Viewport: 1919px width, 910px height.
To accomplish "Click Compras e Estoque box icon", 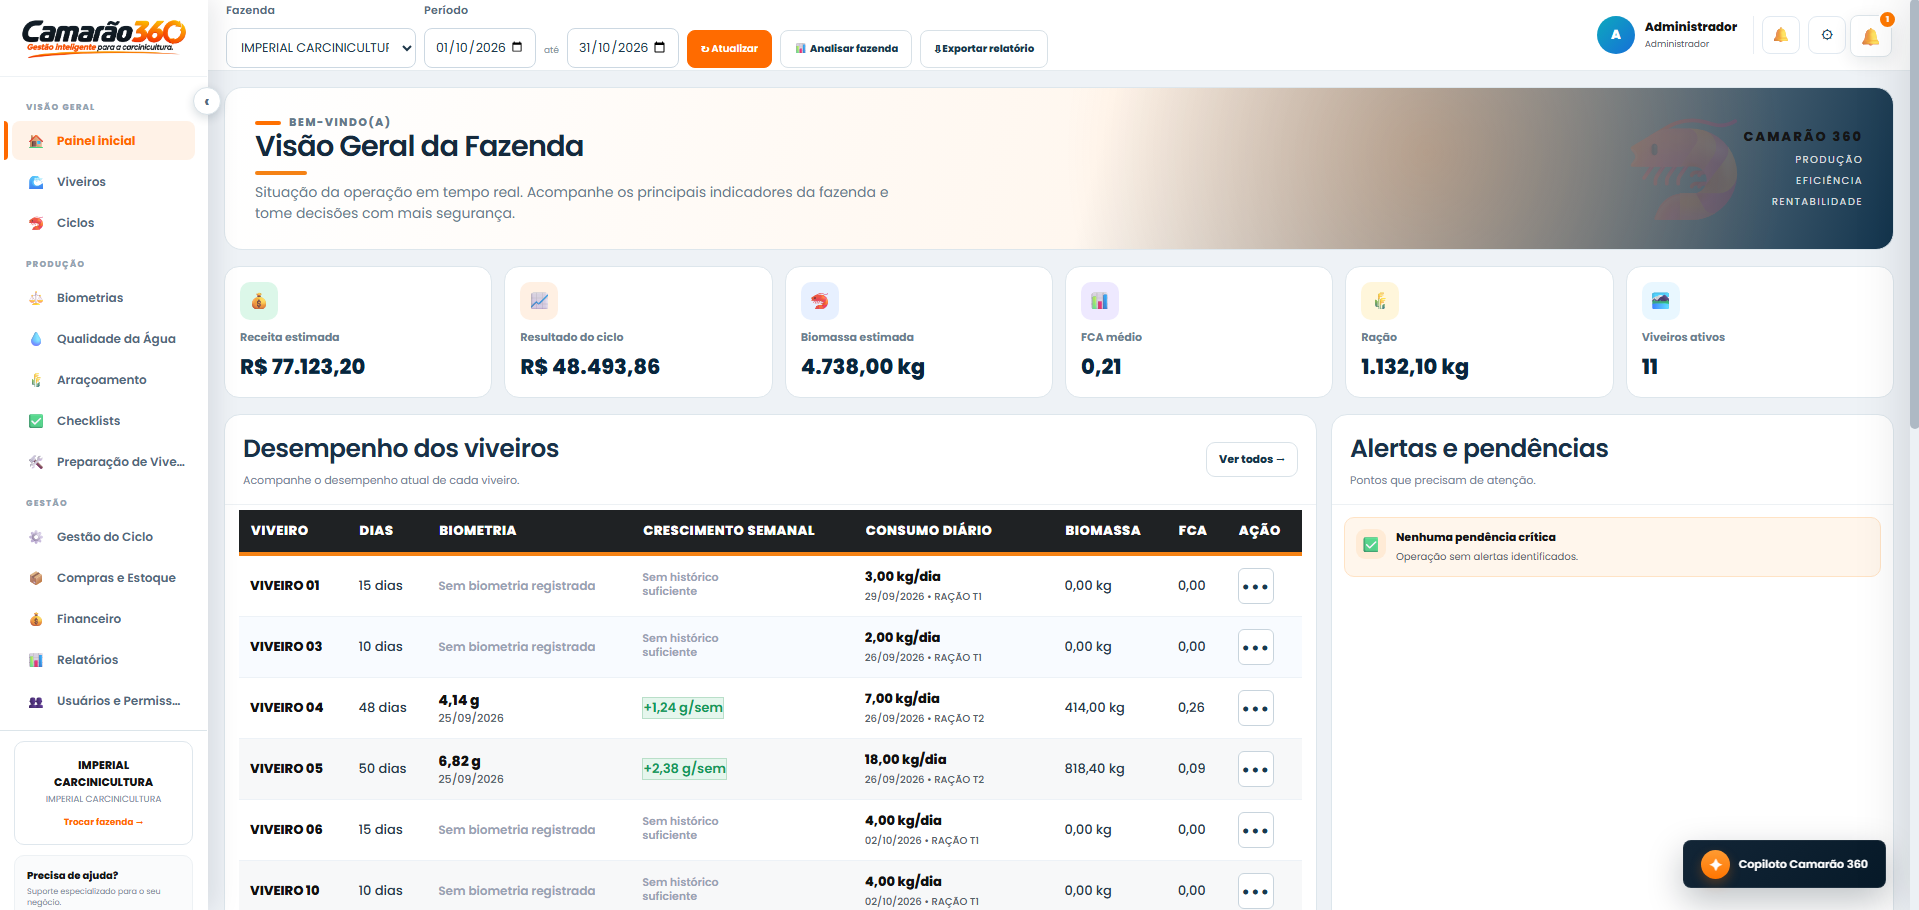I will pos(36,578).
